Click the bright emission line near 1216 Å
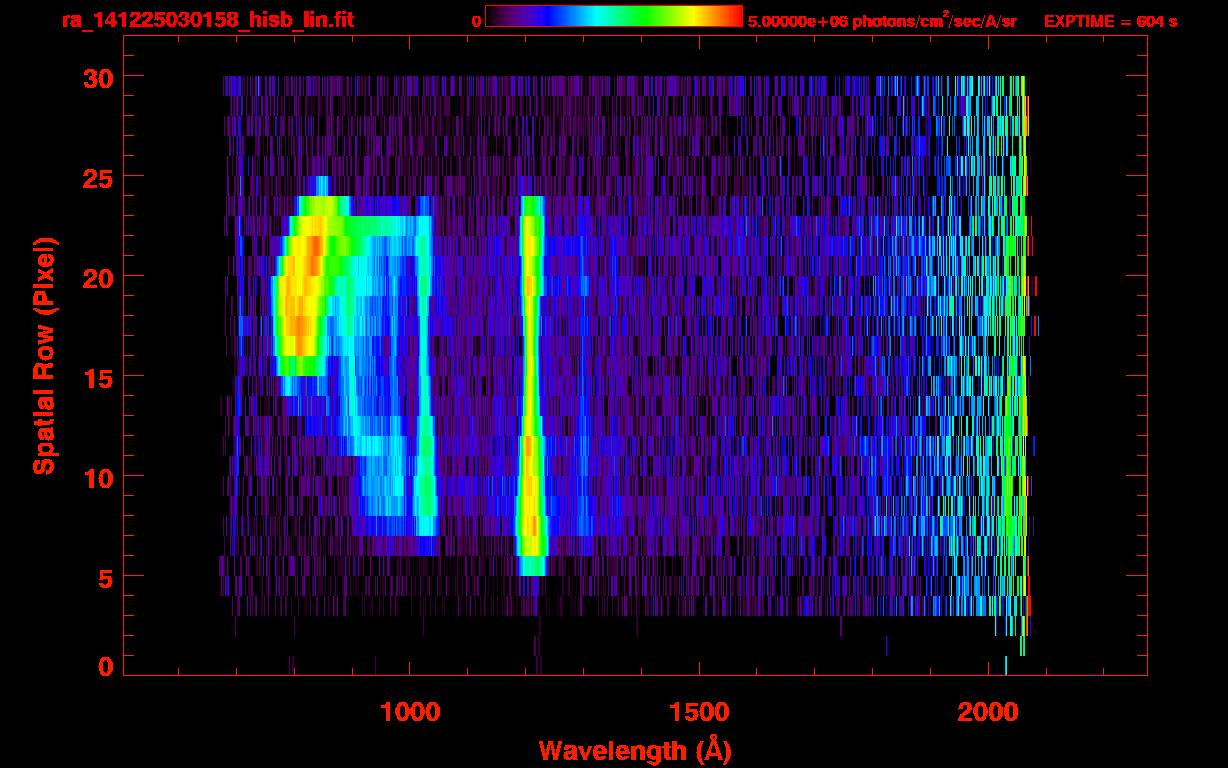 point(532,385)
